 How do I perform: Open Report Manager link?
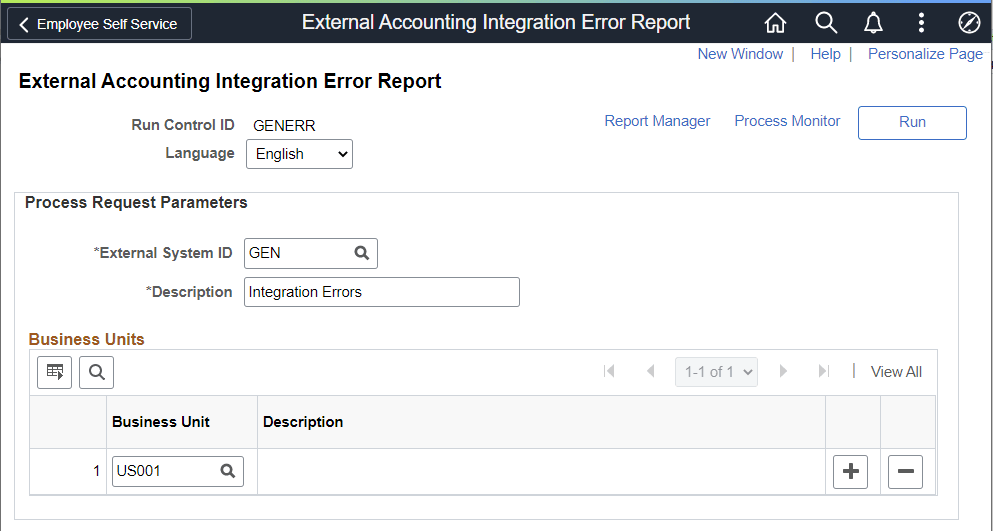click(x=657, y=121)
